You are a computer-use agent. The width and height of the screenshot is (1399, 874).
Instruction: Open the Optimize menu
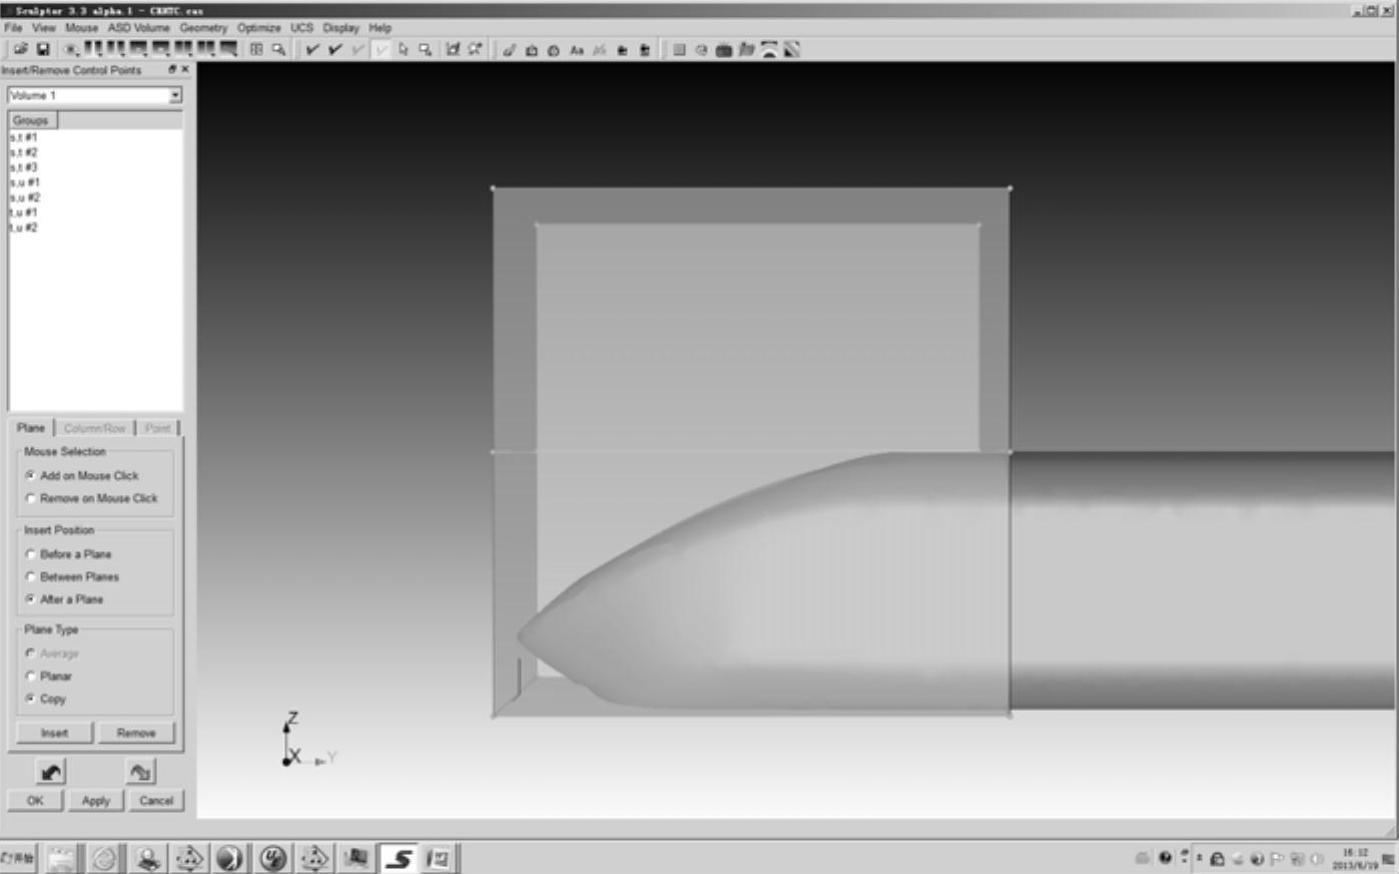[259, 28]
